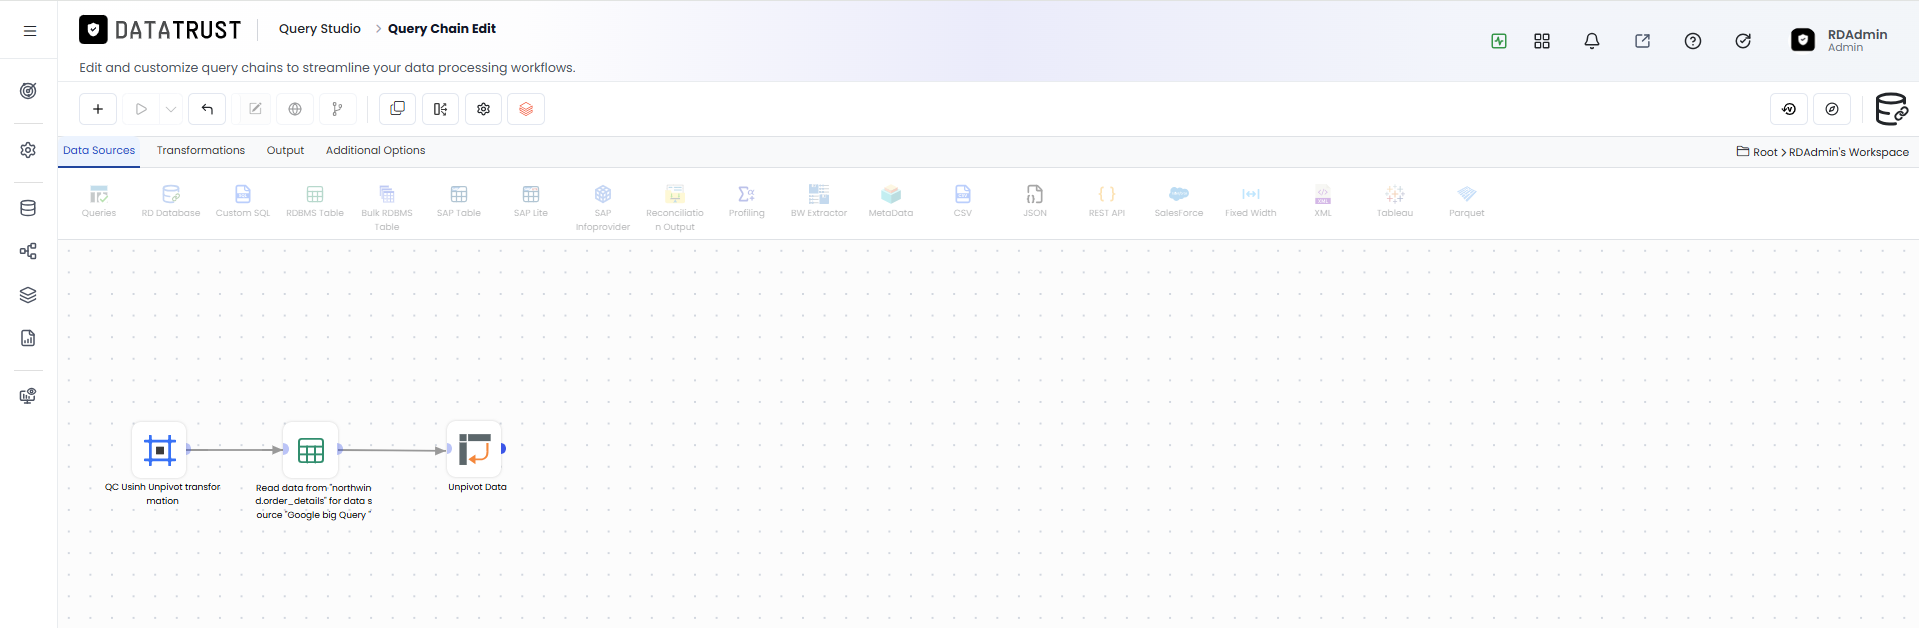
Task: Click the edit pencil toolbar button
Action: pos(255,109)
